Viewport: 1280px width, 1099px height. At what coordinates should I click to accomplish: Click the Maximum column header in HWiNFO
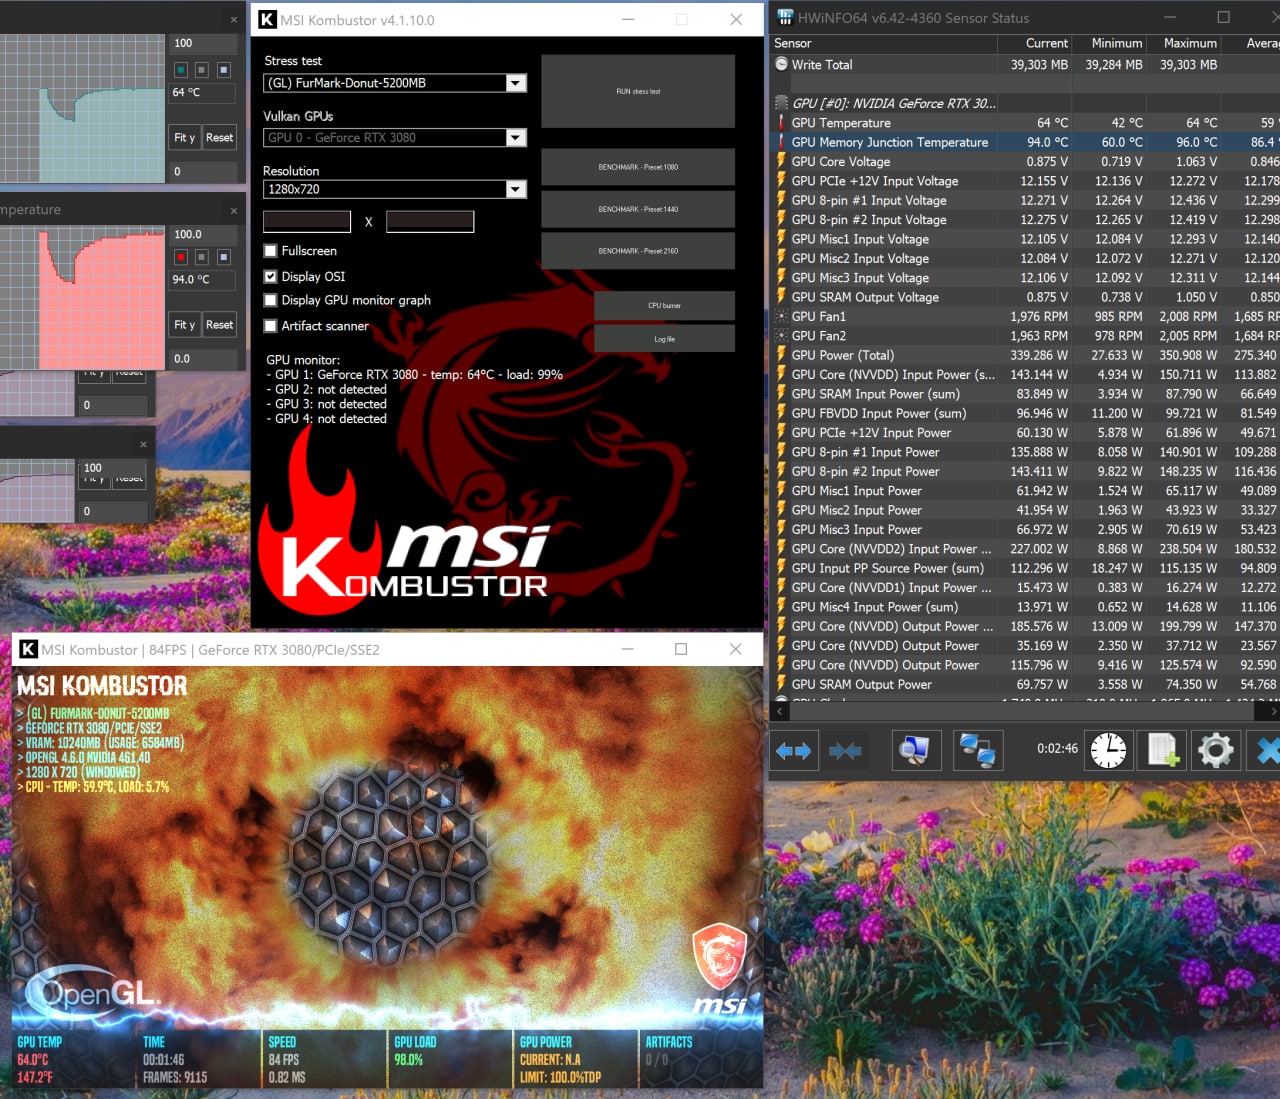tap(1184, 43)
